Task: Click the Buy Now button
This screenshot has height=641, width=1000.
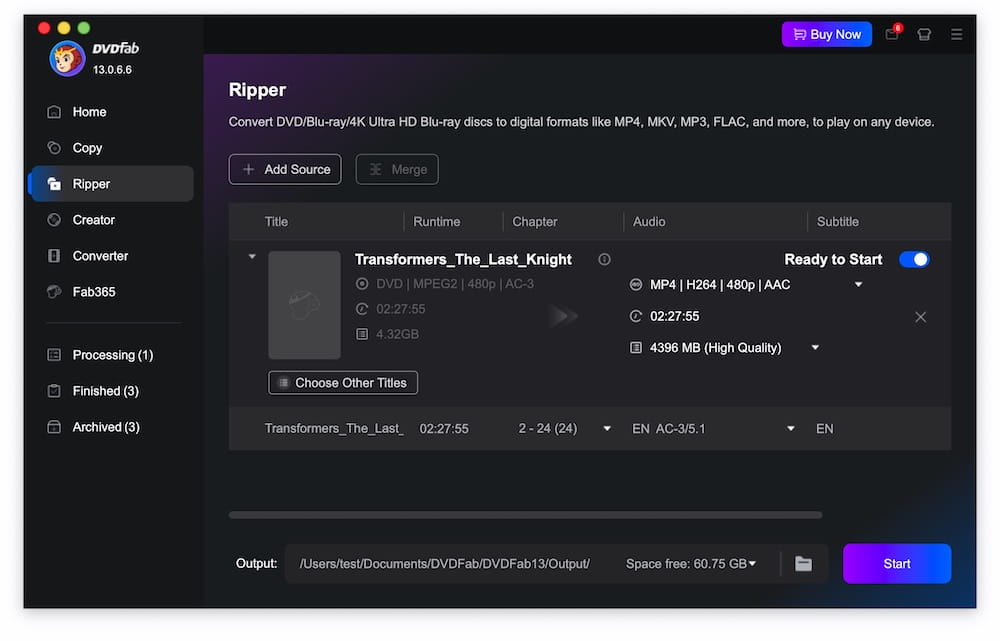Action: [827, 34]
